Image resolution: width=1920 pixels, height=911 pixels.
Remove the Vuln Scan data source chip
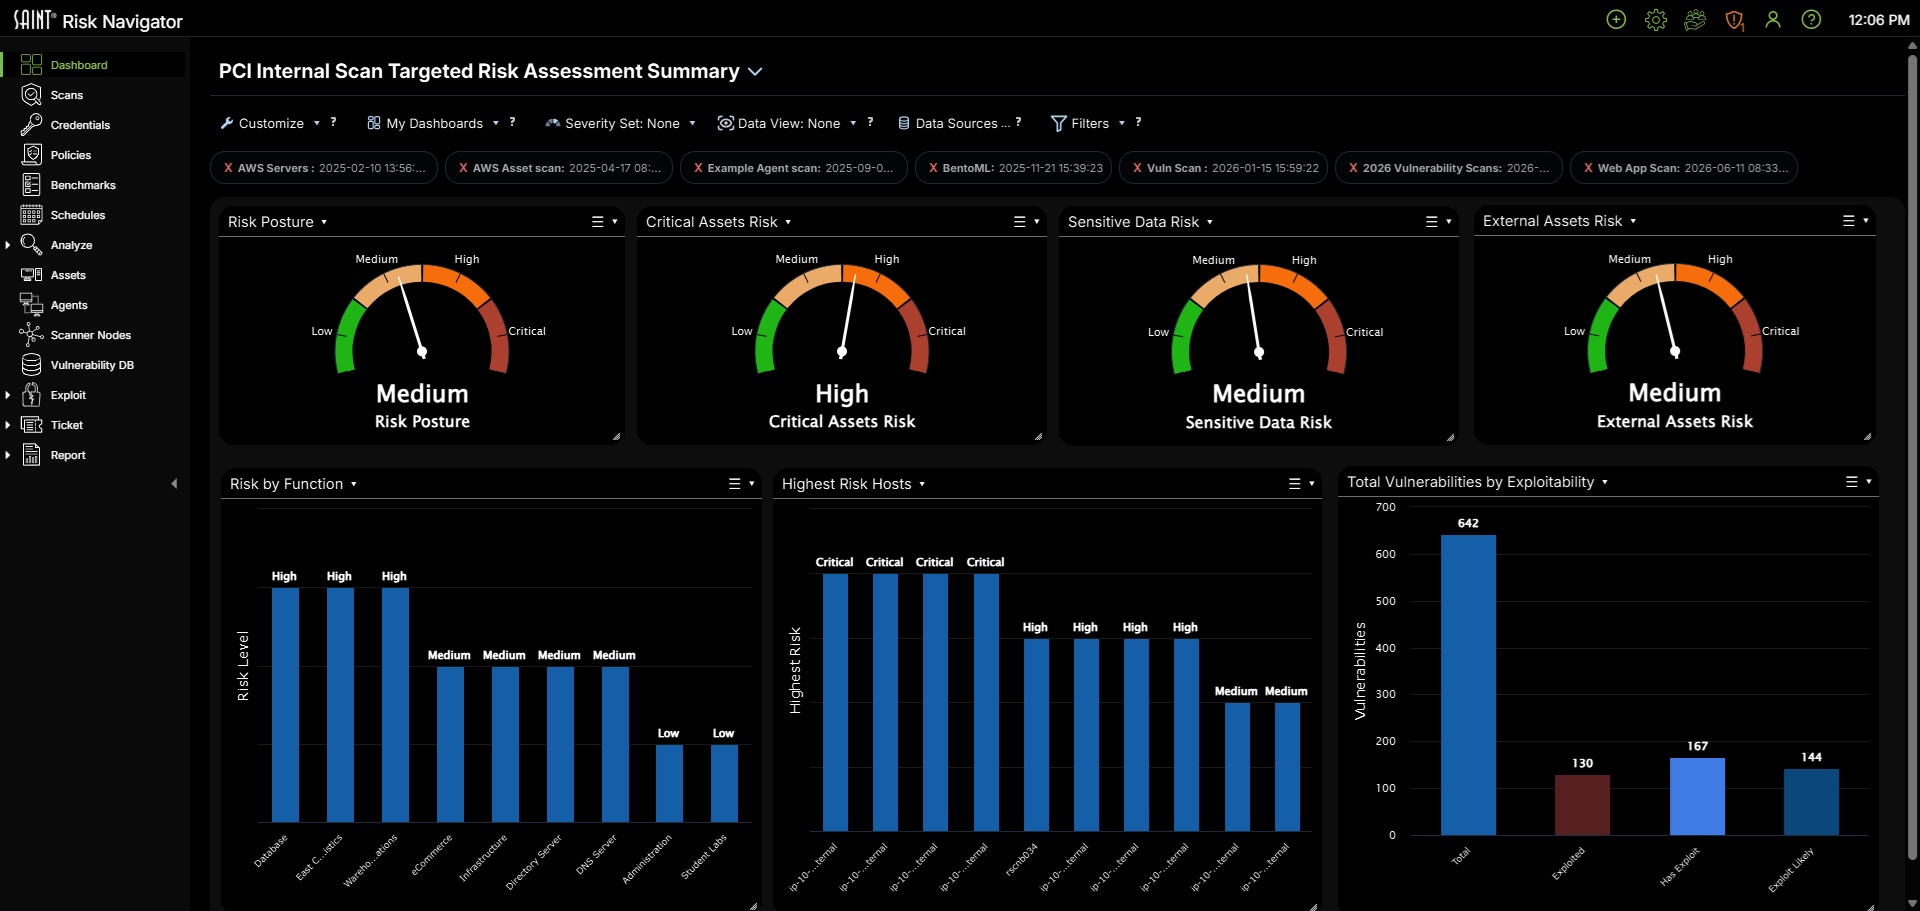[x=1137, y=168]
